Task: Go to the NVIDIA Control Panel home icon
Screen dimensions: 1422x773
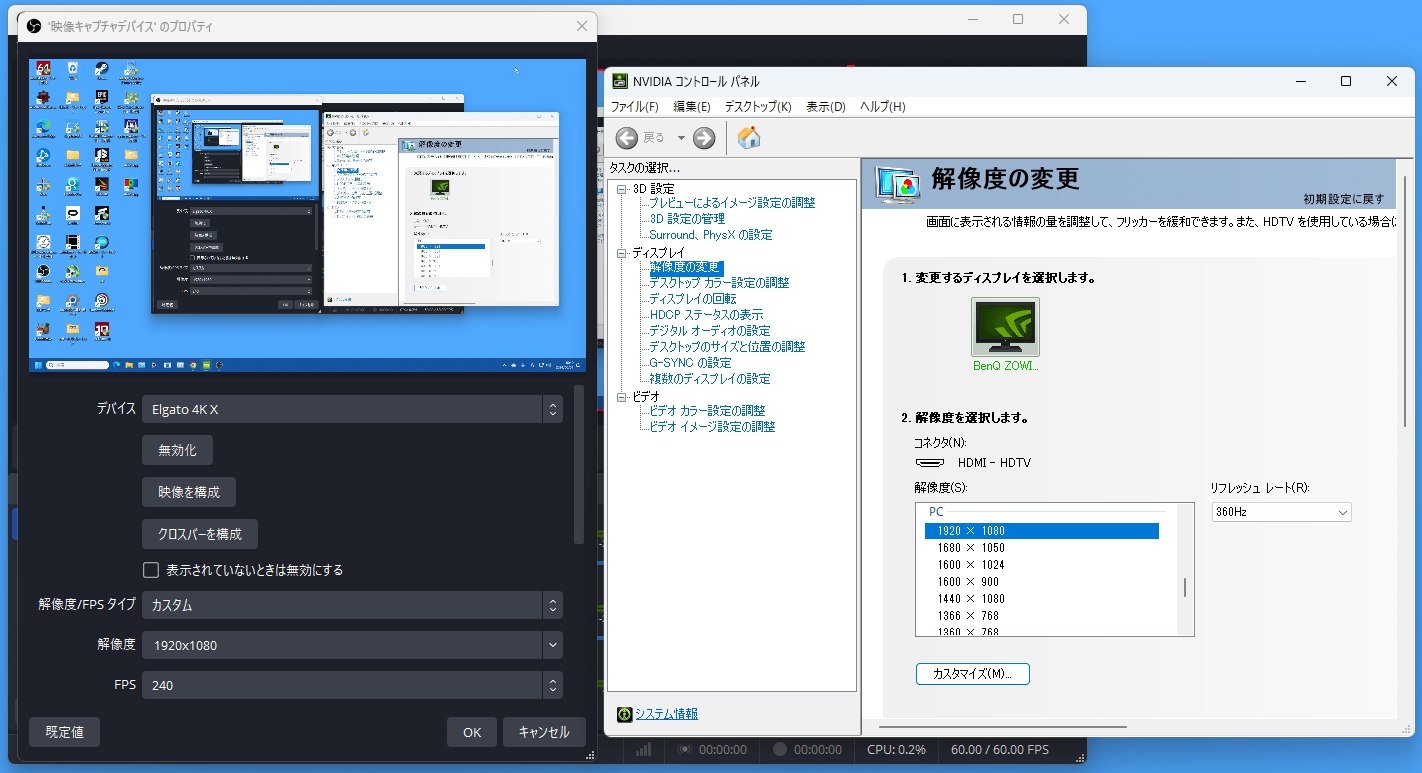Action: pyautogui.click(x=749, y=138)
